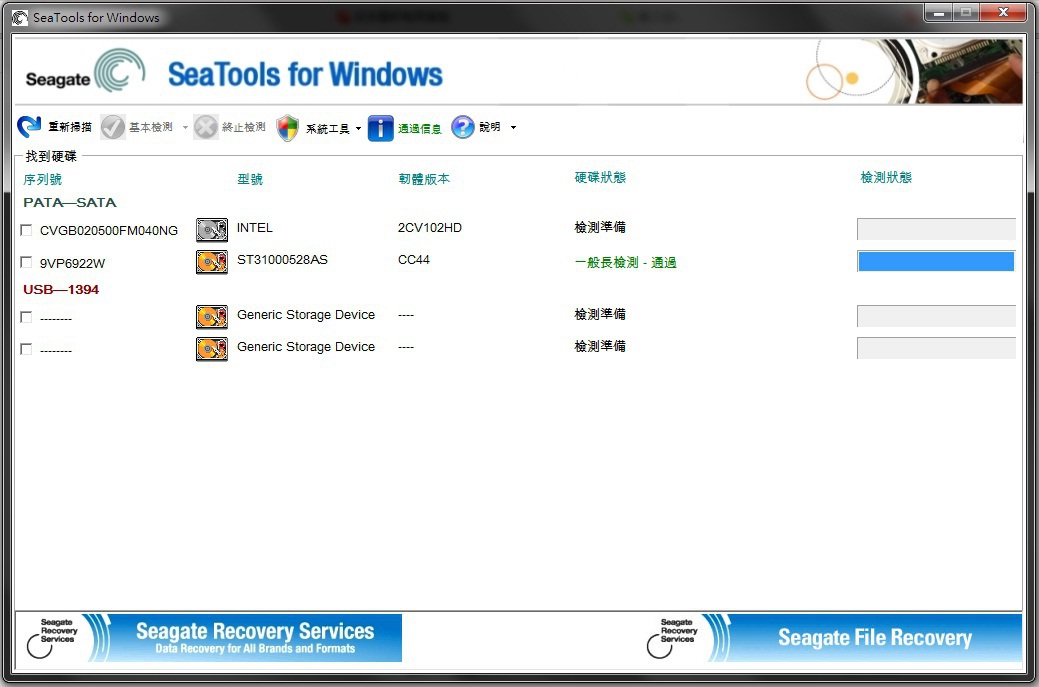
Task: Click the first Generic Storage Device progress bar
Action: (x=936, y=316)
